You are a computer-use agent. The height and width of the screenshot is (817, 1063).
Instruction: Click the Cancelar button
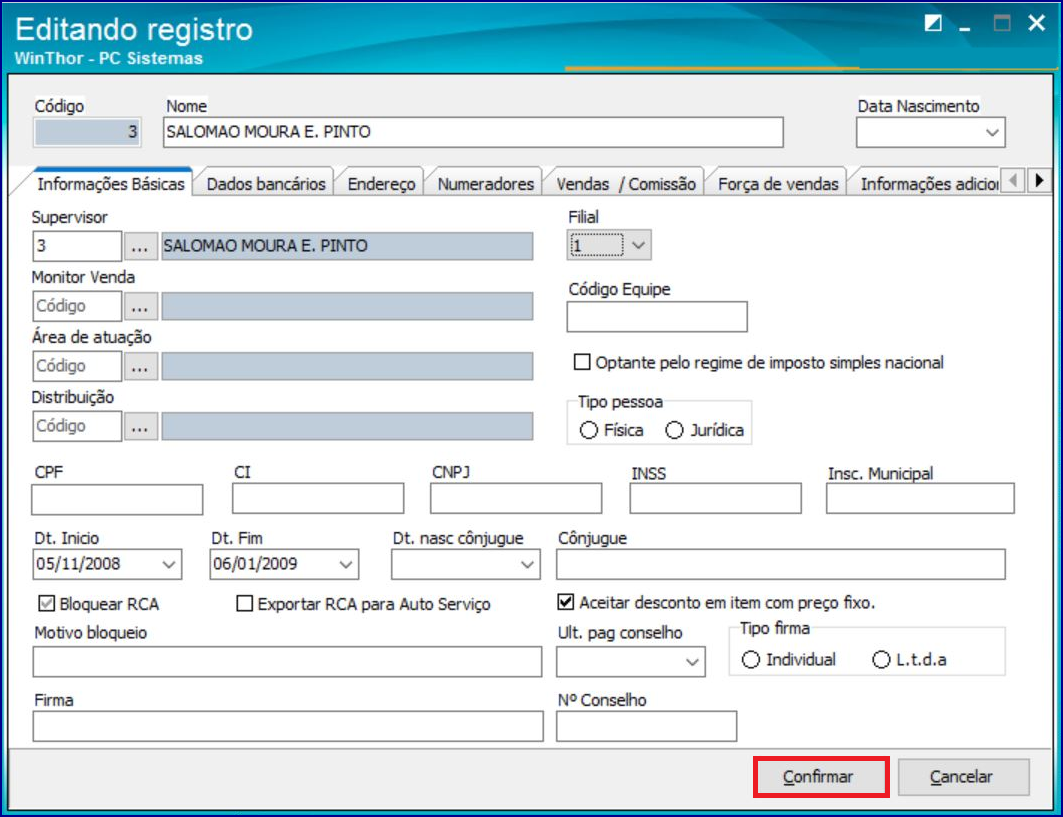click(x=963, y=776)
